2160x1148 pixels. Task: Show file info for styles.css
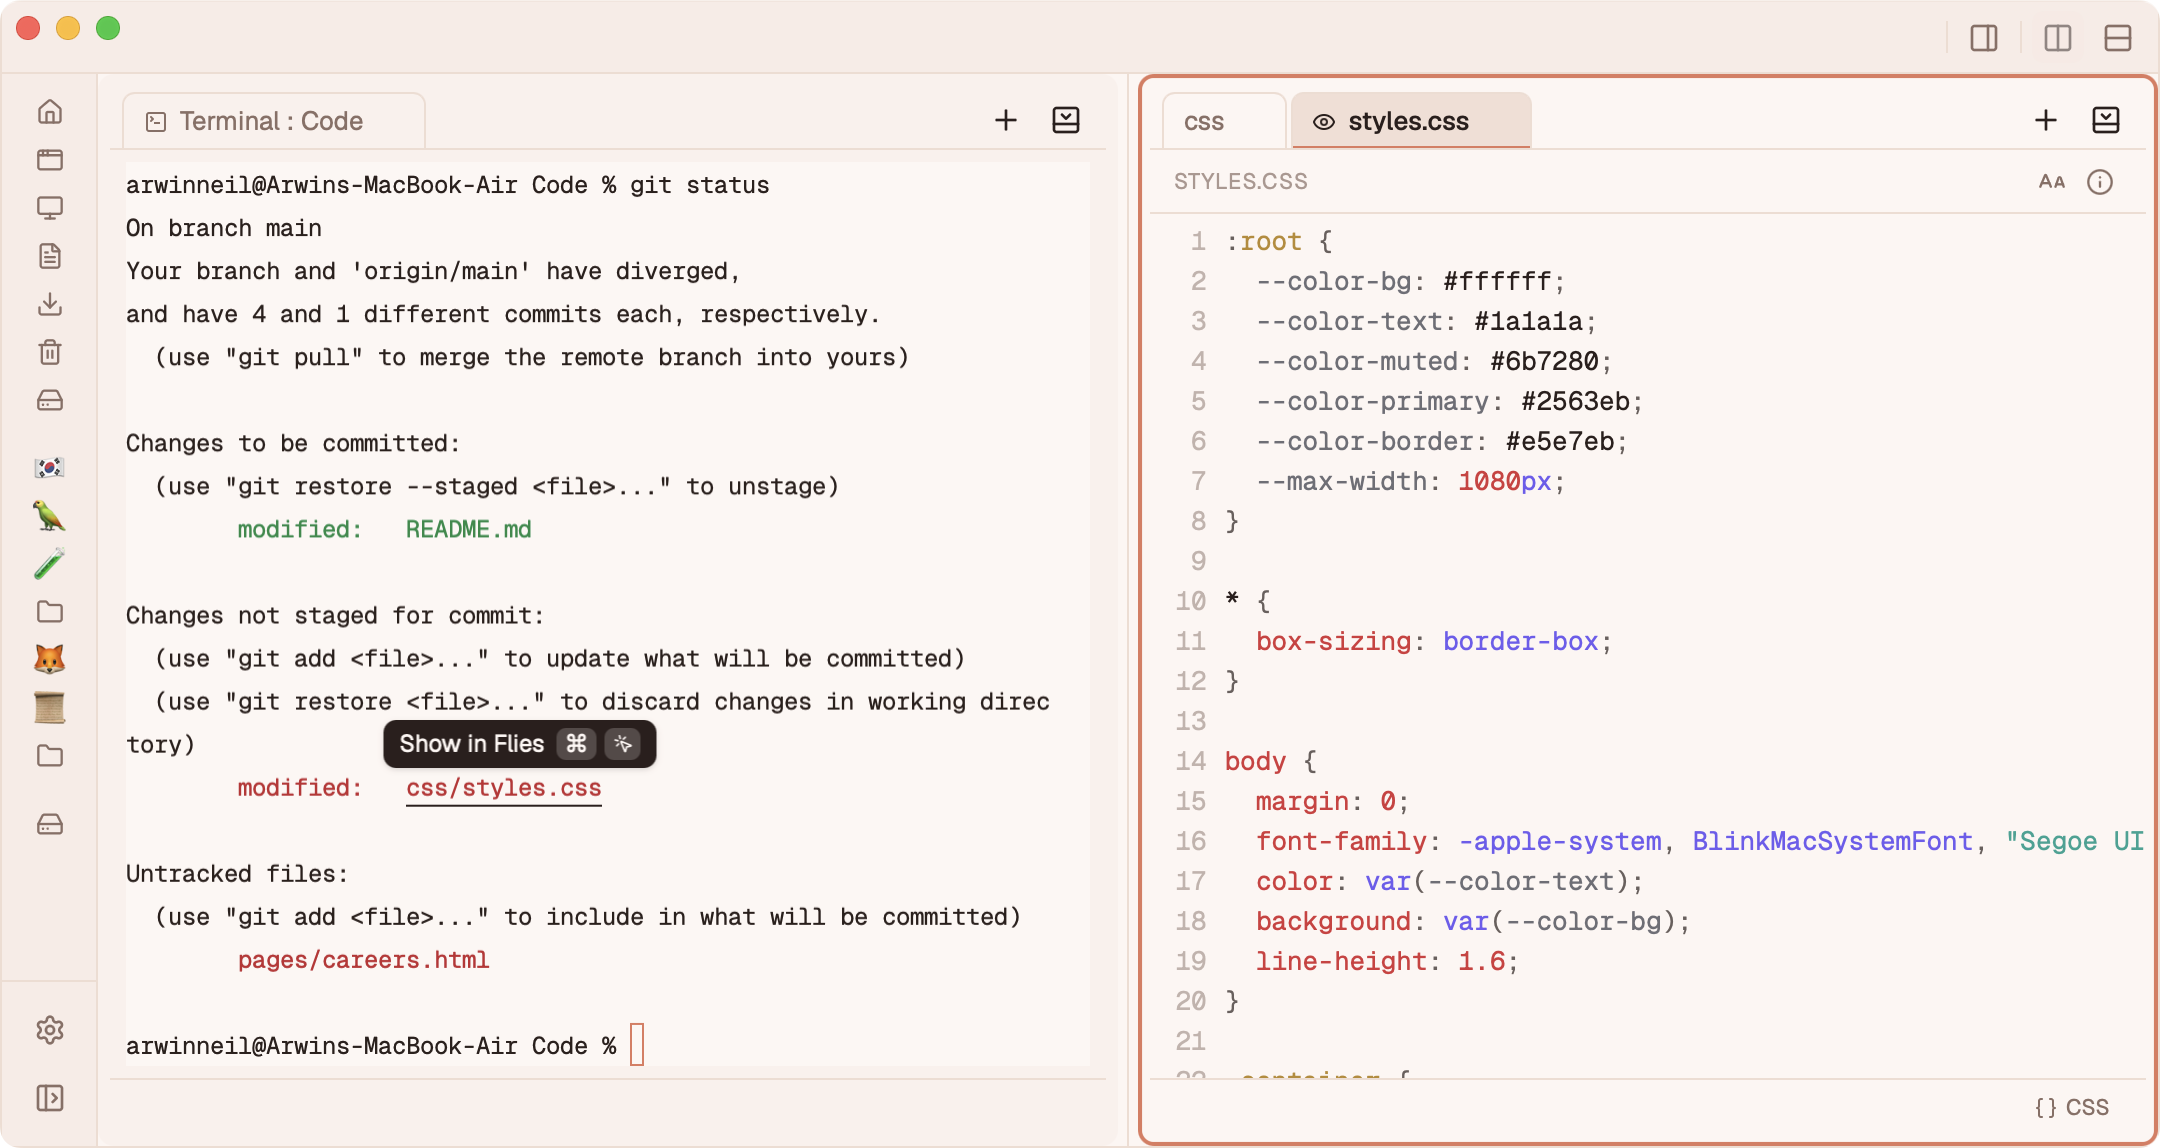(x=2100, y=181)
